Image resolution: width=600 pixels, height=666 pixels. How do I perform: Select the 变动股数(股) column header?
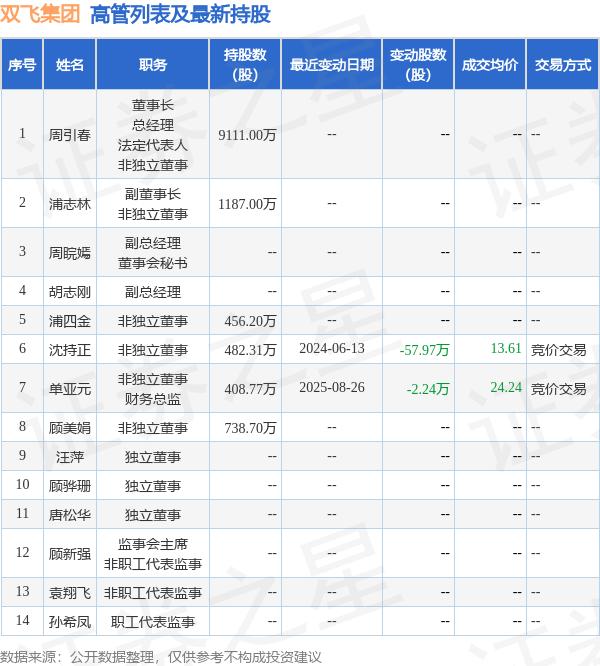[418, 65]
